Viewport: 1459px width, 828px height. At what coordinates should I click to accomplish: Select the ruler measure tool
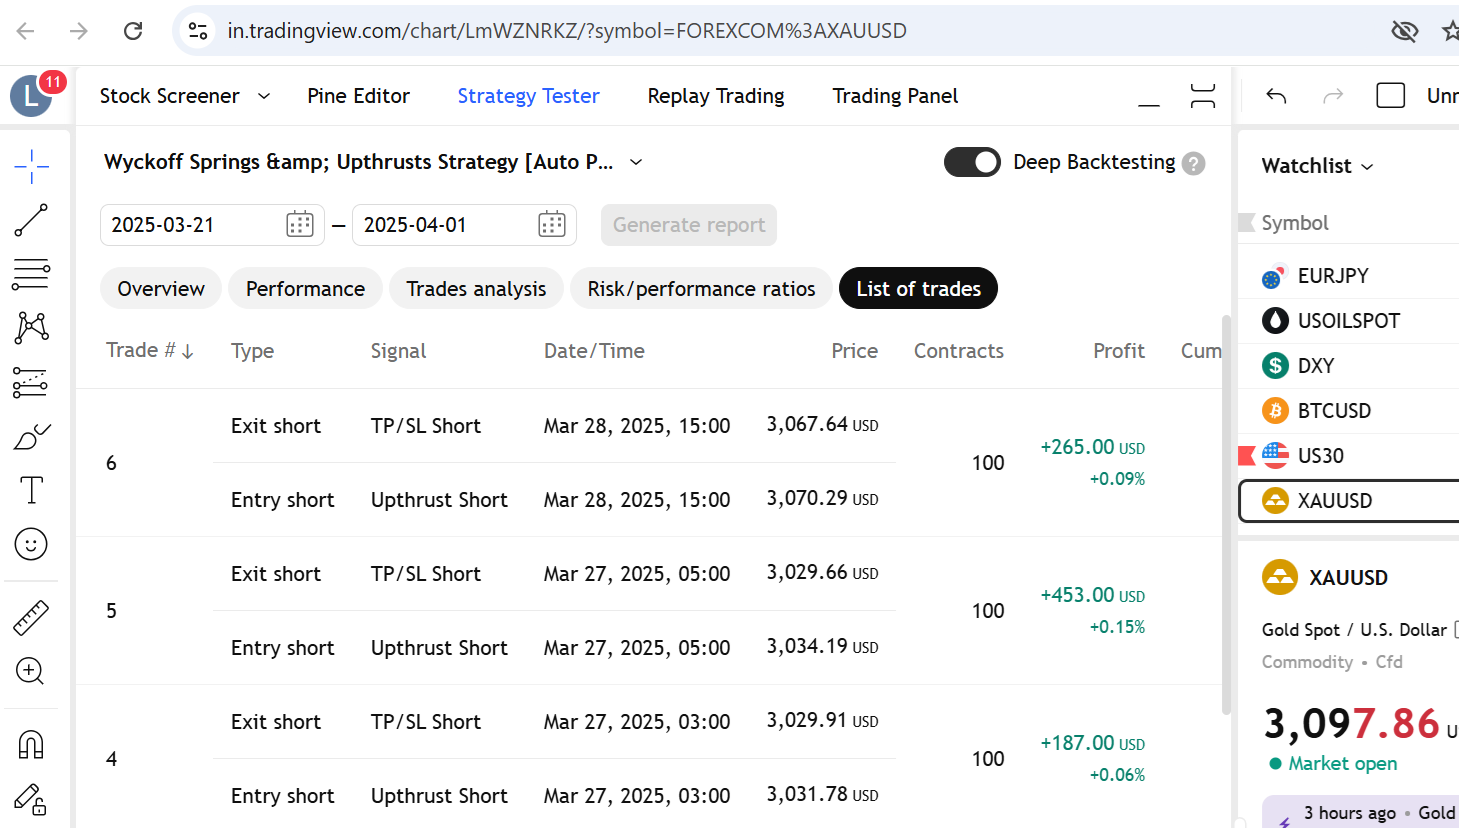coord(31,618)
